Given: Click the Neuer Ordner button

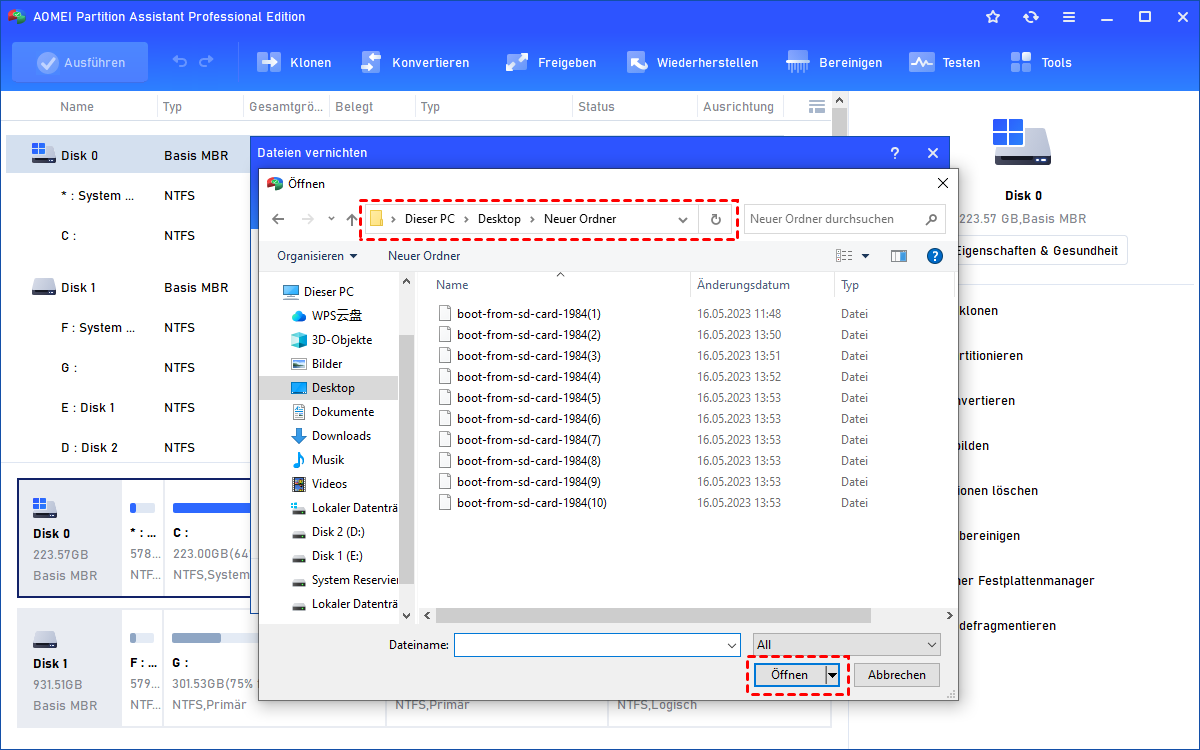Looking at the screenshot, I should click(x=424, y=256).
